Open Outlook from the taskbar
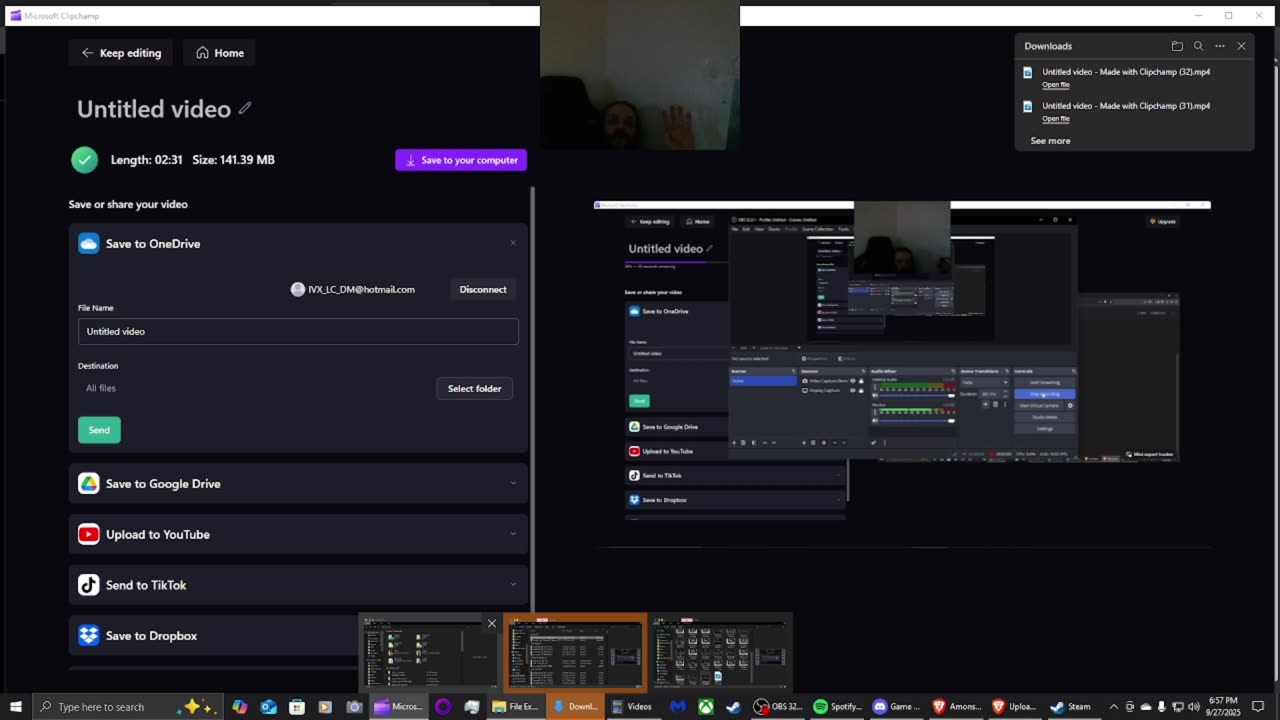1280x720 pixels. [x=268, y=707]
